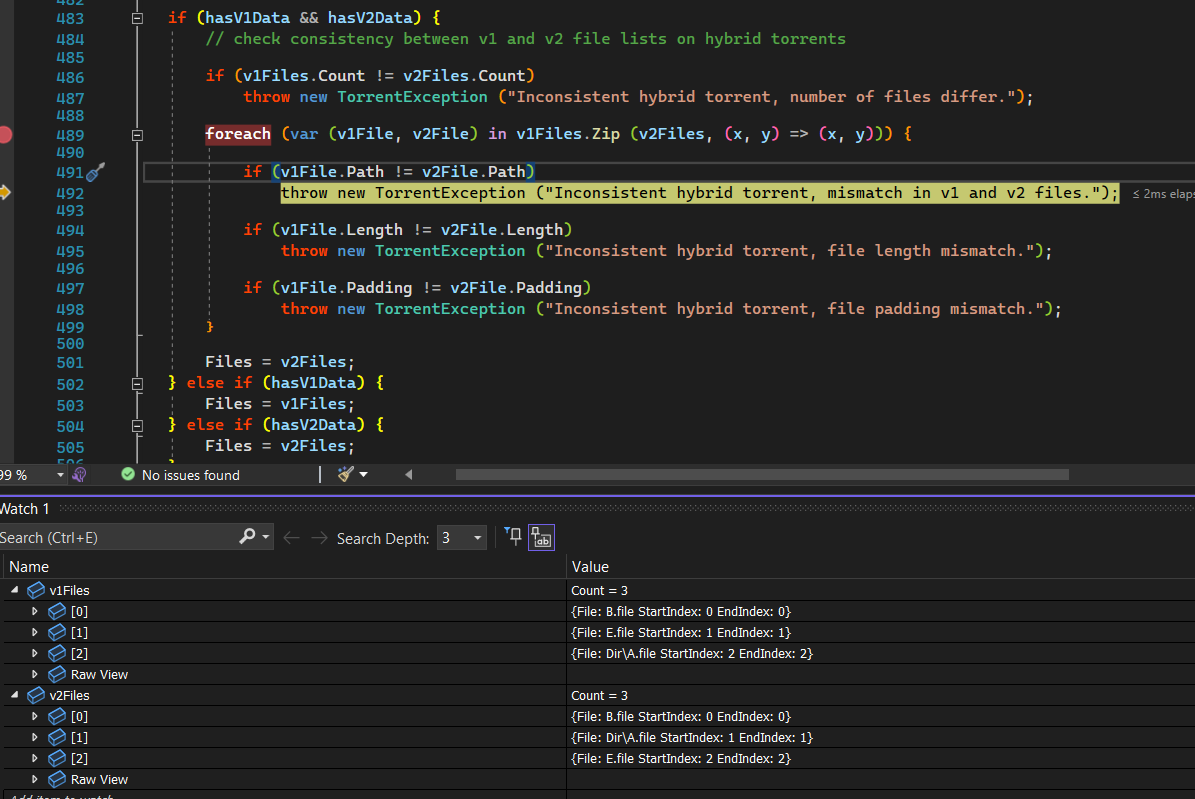The image size is (1195, 799).
Task: Click the Value column header
Action: click(x=590, y=566)
